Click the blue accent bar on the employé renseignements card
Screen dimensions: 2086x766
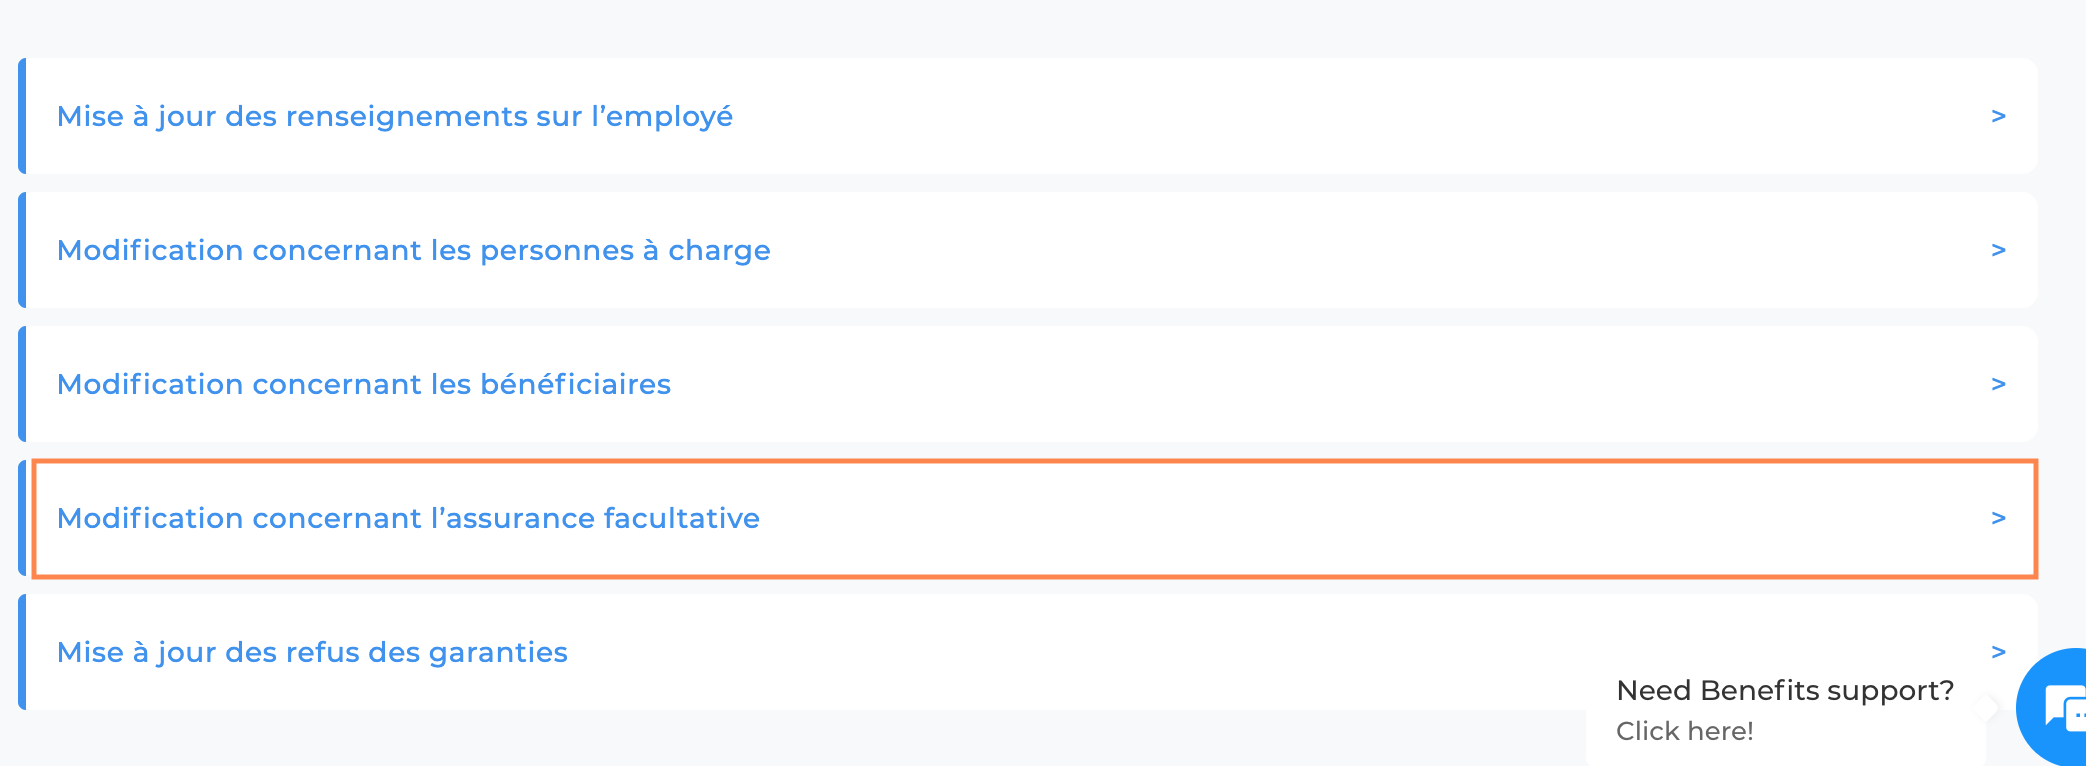tap(22, 116)
